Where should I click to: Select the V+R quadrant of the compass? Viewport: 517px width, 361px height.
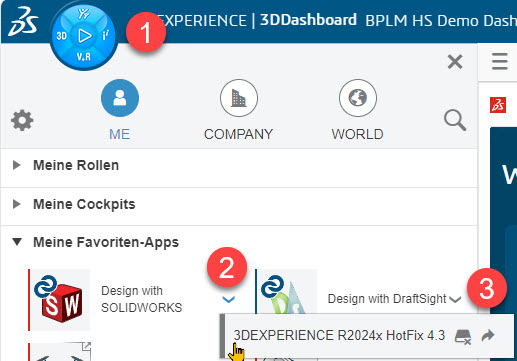coord(84,57)
